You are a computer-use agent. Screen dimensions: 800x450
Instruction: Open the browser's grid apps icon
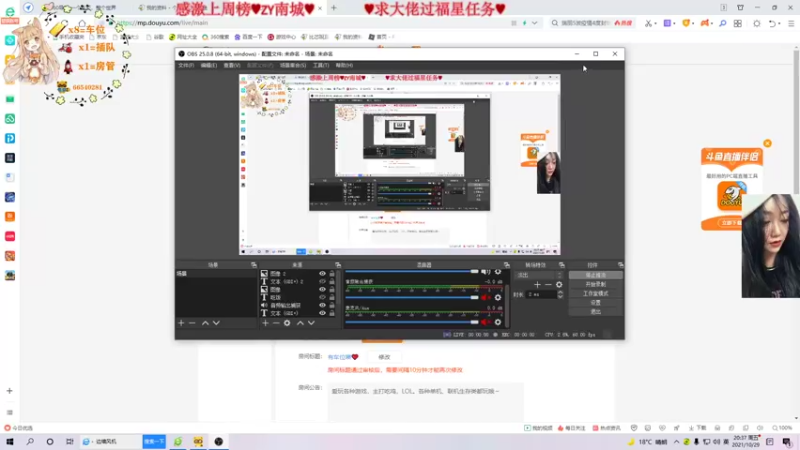pos(738,23)
